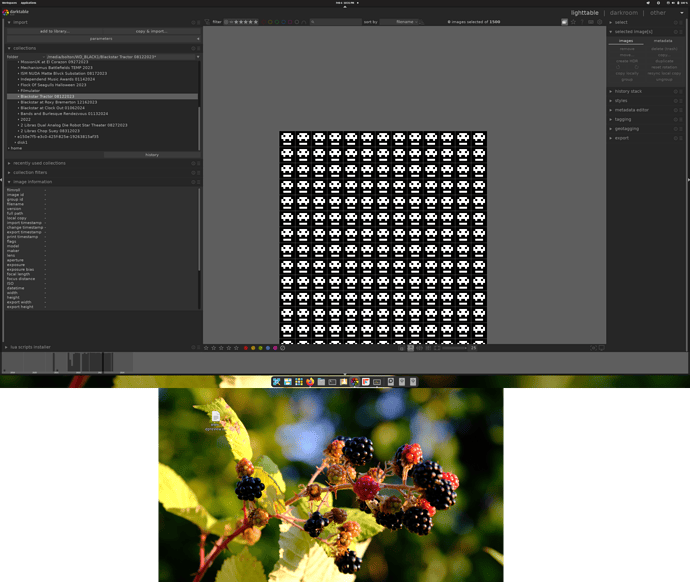This screenshot has width=690, height=582.
Task: Expand the geotagging module
Action: point(611,129)
